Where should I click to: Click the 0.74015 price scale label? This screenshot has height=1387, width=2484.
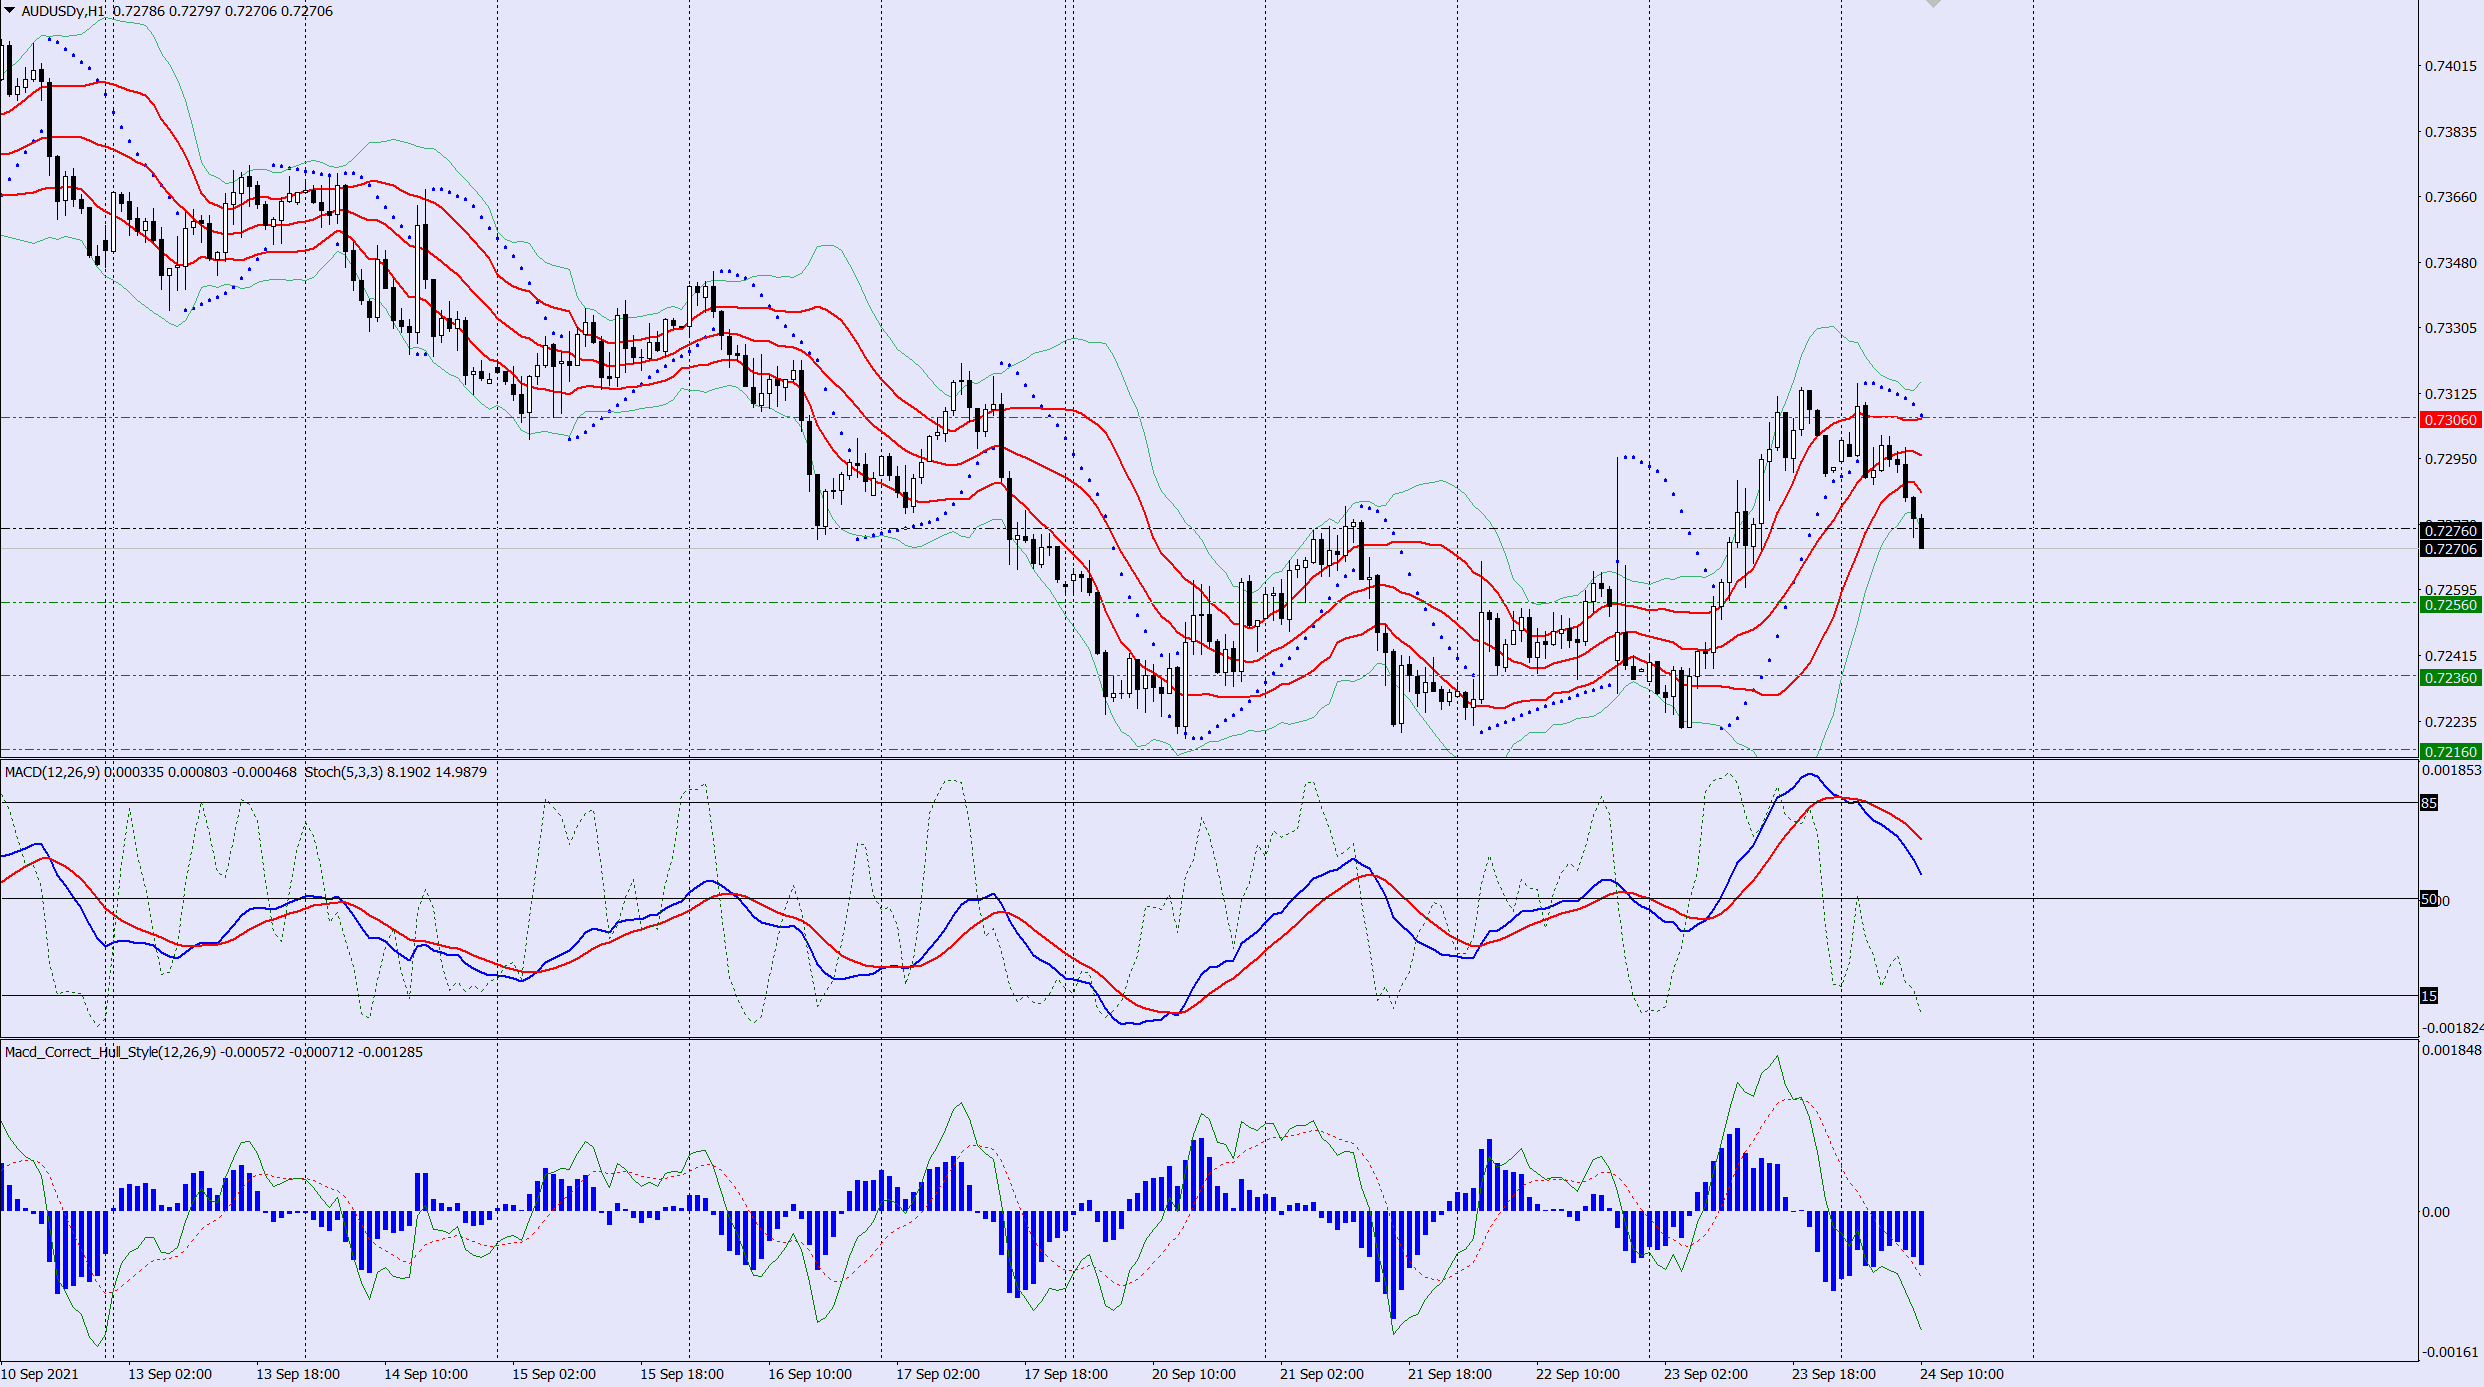(2450, 66)
